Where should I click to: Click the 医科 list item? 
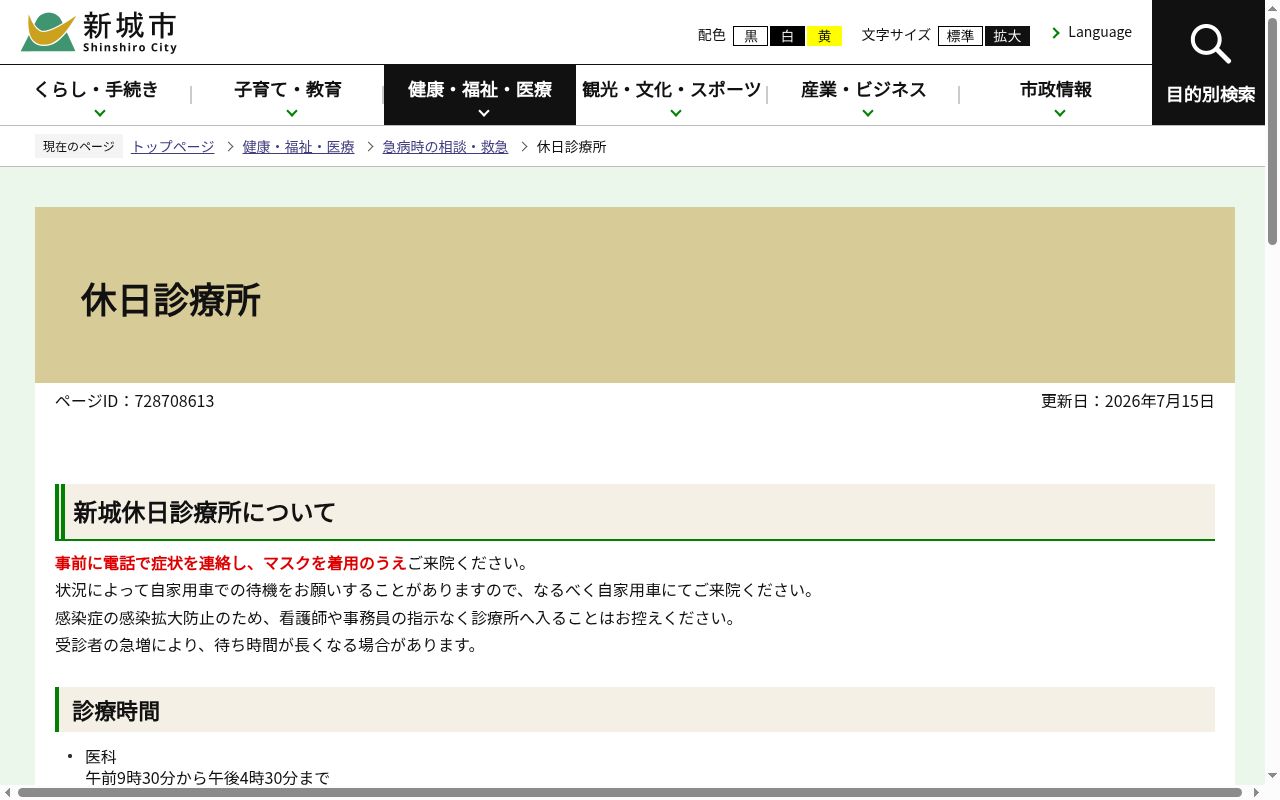point(101,757)
